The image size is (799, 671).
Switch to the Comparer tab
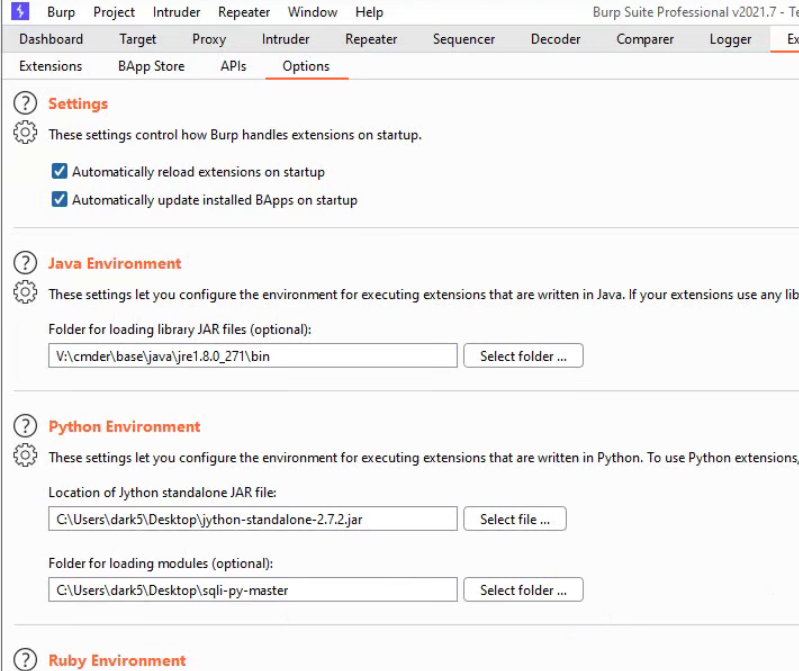point(645,39)
